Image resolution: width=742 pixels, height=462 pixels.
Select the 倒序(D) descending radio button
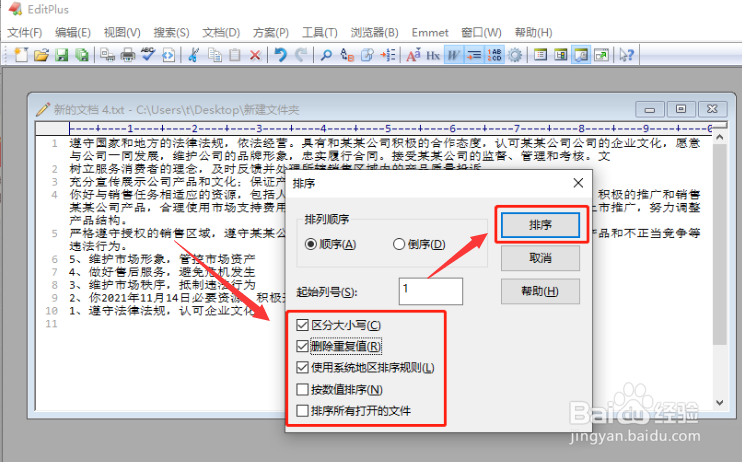tap(399, 244)
